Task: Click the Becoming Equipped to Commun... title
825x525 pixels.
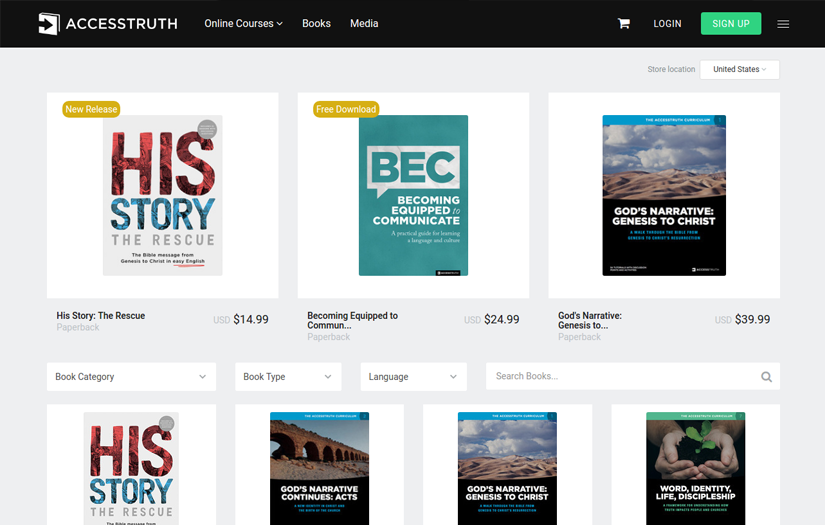Action: [x=353, y=320]
